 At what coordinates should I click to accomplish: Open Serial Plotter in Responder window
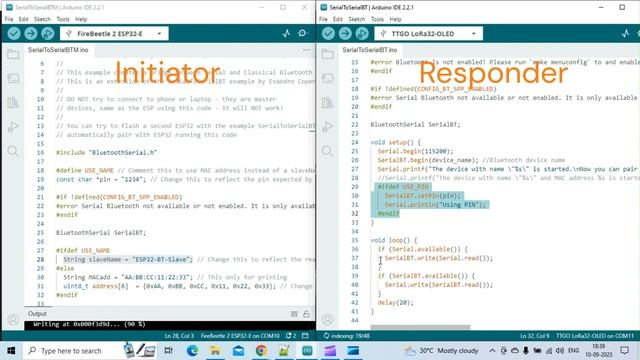pyautogui.click(x=625, y=33)
